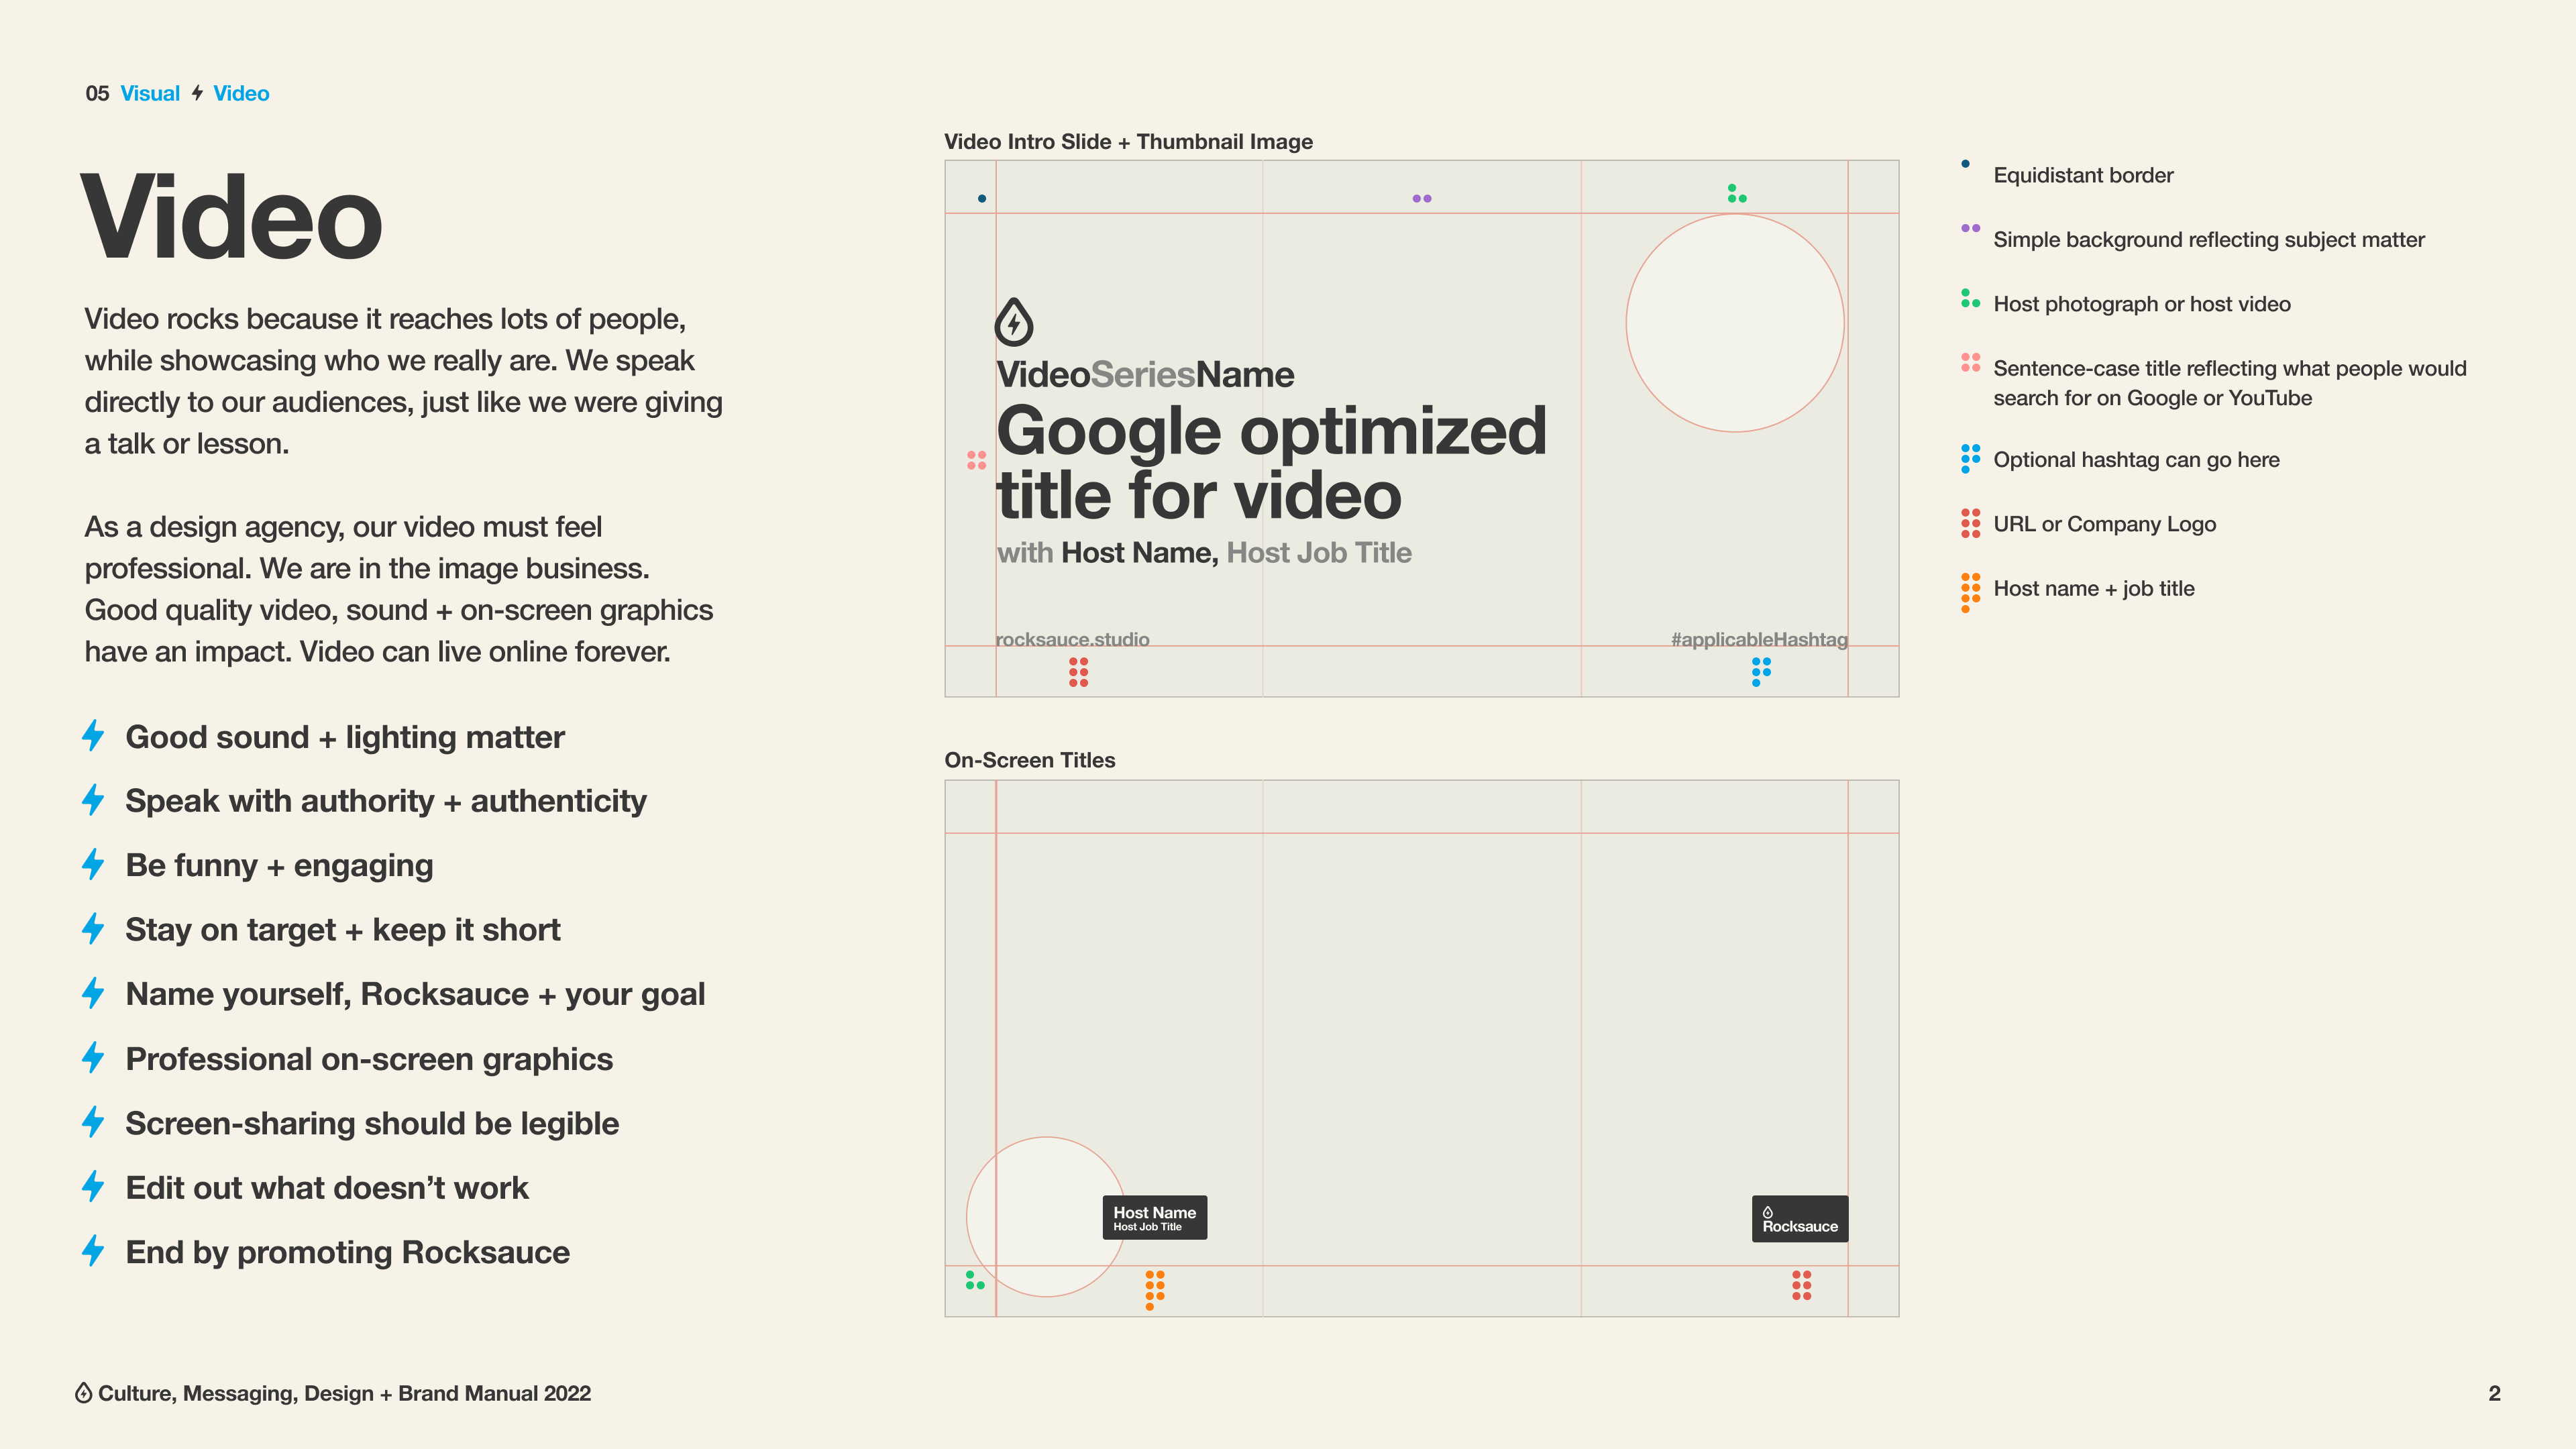Click the orange dots marker under Host Name badge
This screenshot has height=1449, width=2576.
(x=1154, y=1290)
